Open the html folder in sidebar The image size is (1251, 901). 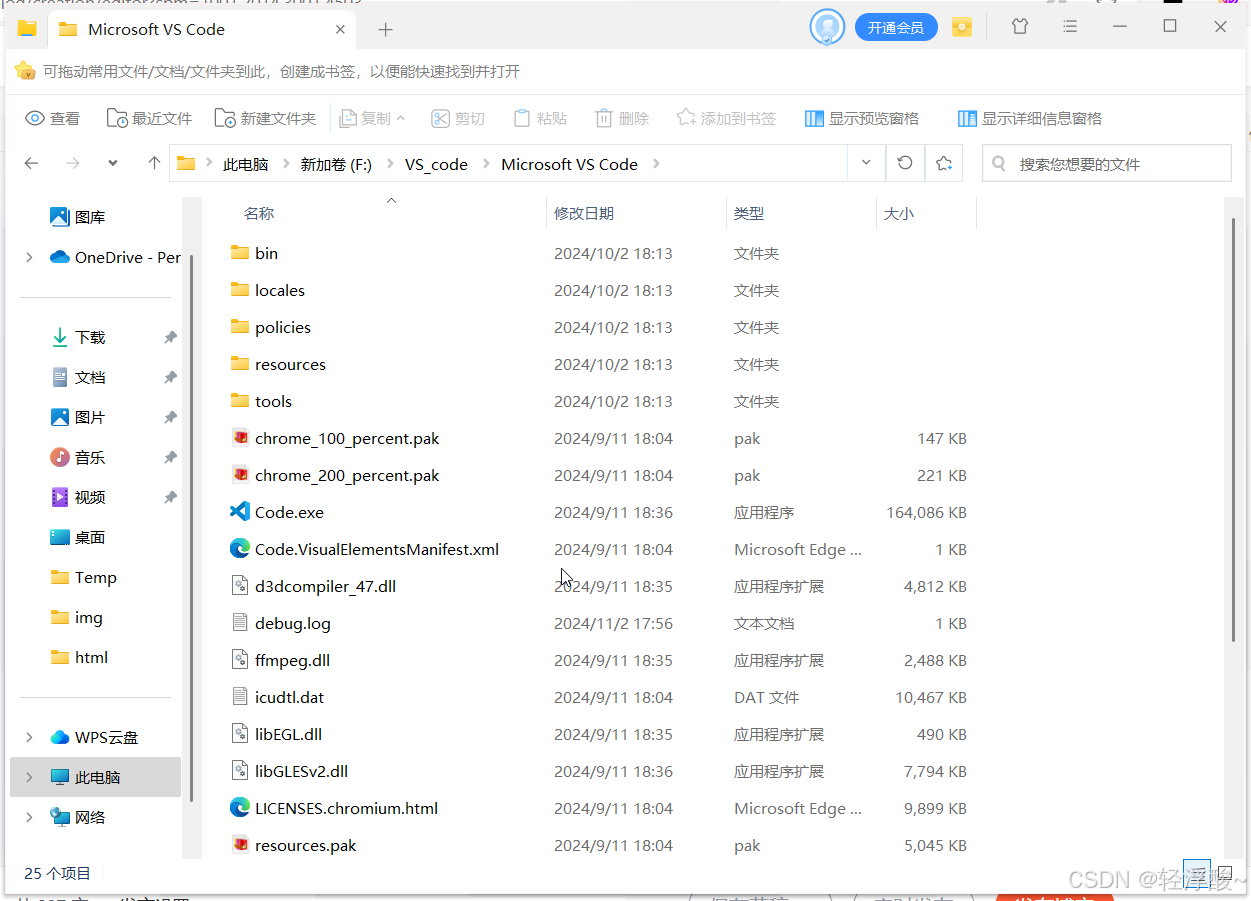click(x=79, y=657)
